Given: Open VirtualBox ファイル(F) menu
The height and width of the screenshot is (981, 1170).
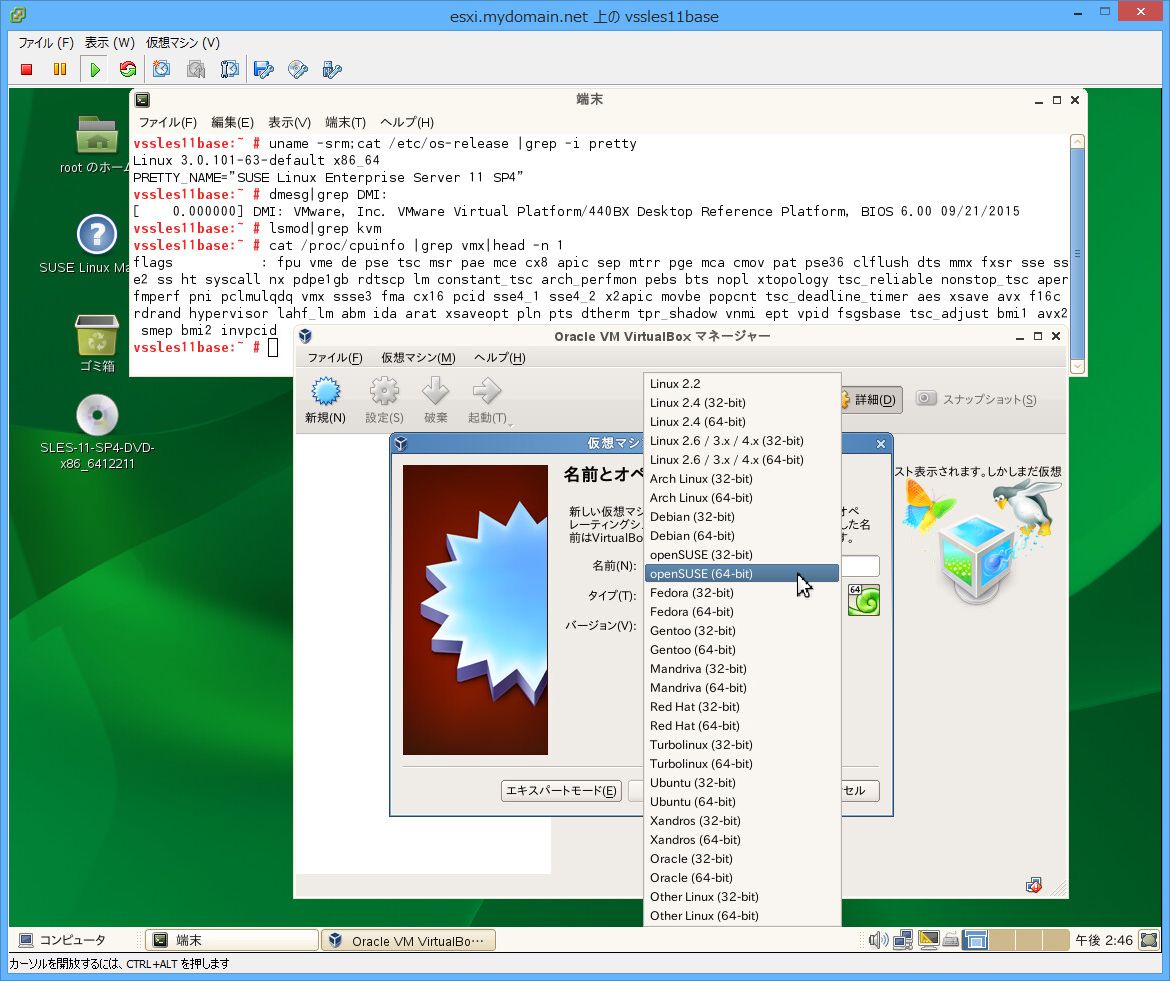Looking at the screenshot, I should (335, 358).
